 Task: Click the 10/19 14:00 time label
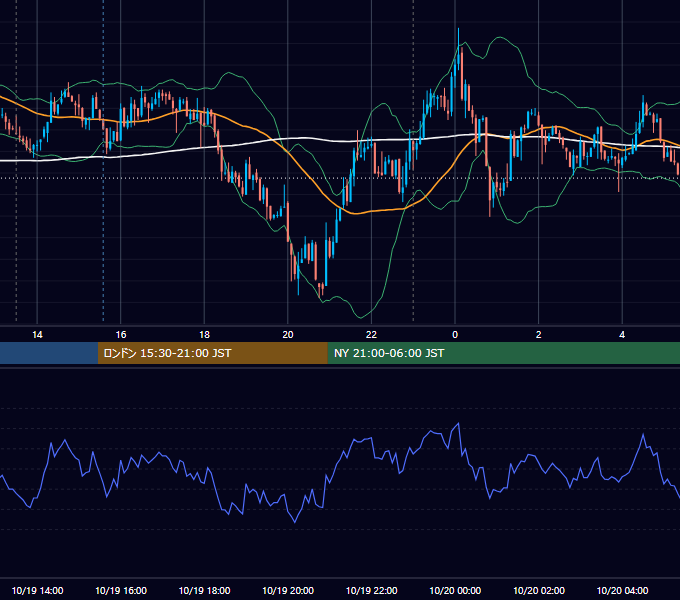point(37,590)
